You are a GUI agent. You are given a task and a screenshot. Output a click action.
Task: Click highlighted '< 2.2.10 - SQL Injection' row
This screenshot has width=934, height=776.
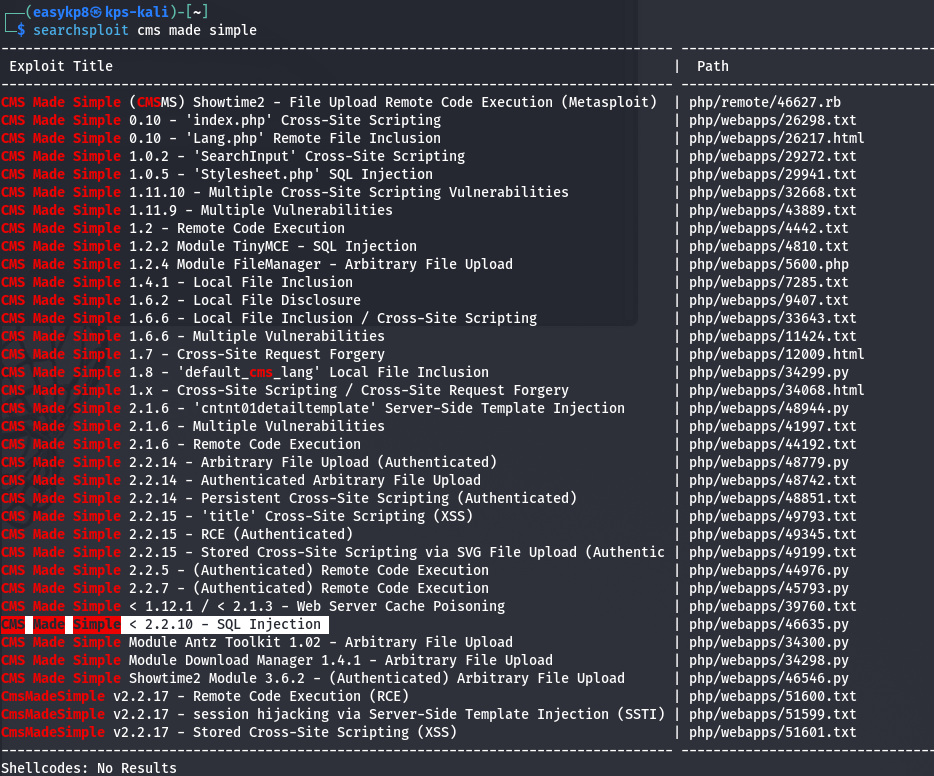(164, 624)
